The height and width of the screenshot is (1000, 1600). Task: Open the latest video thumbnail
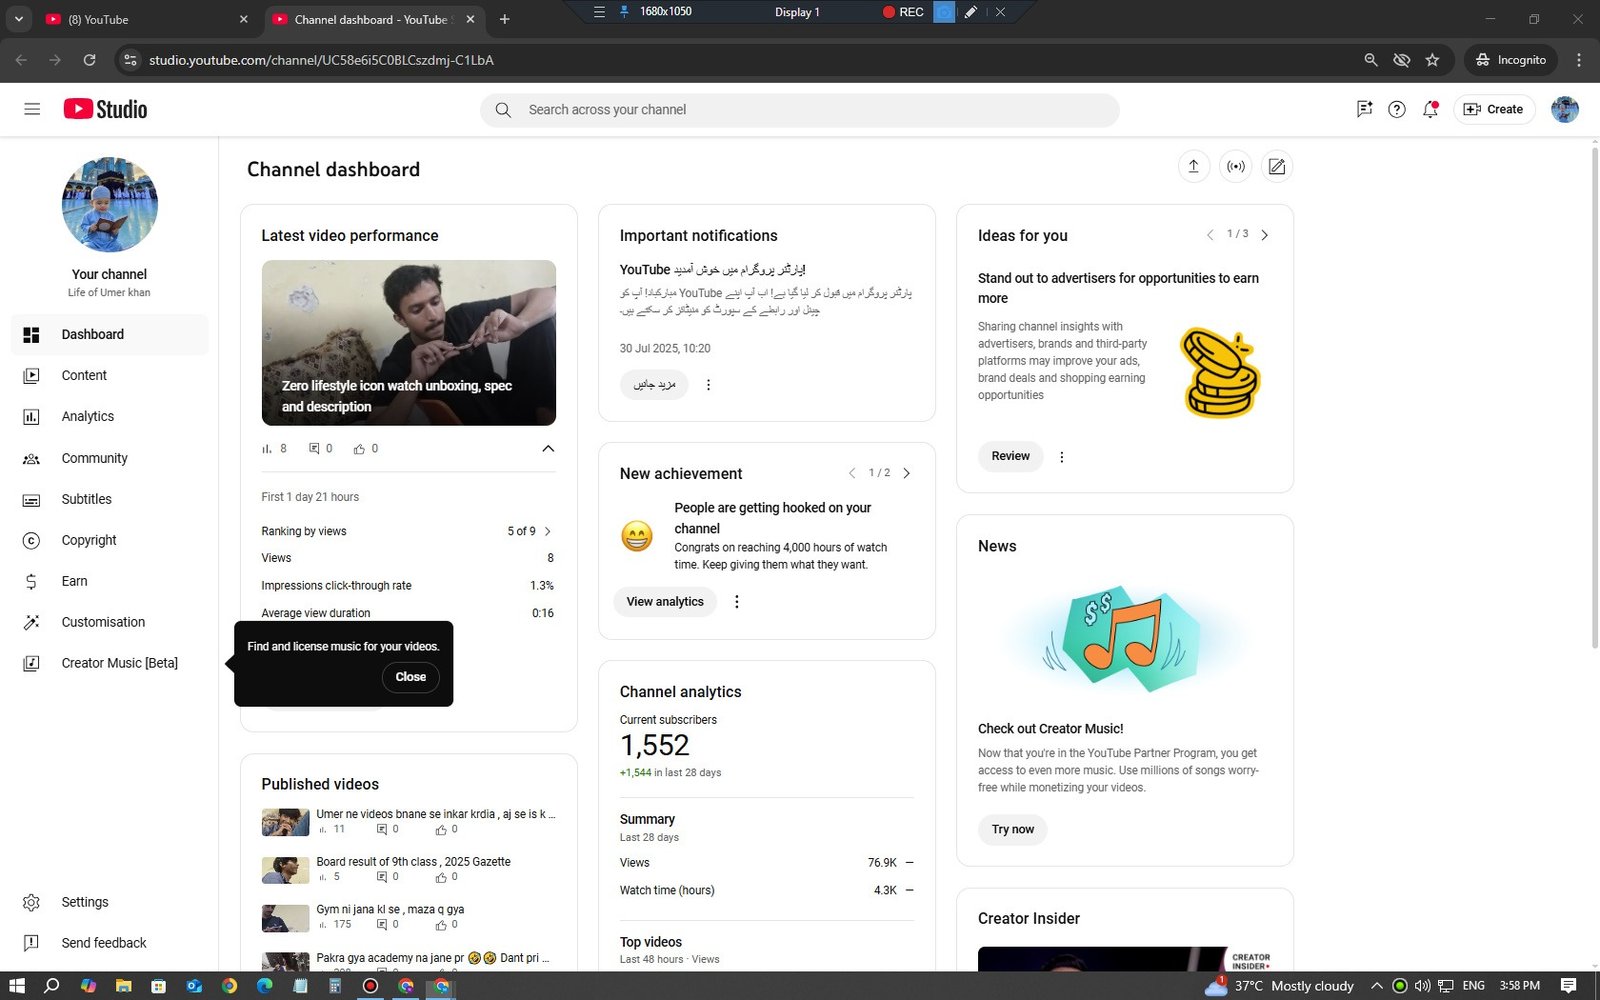[x=409, y=343]
